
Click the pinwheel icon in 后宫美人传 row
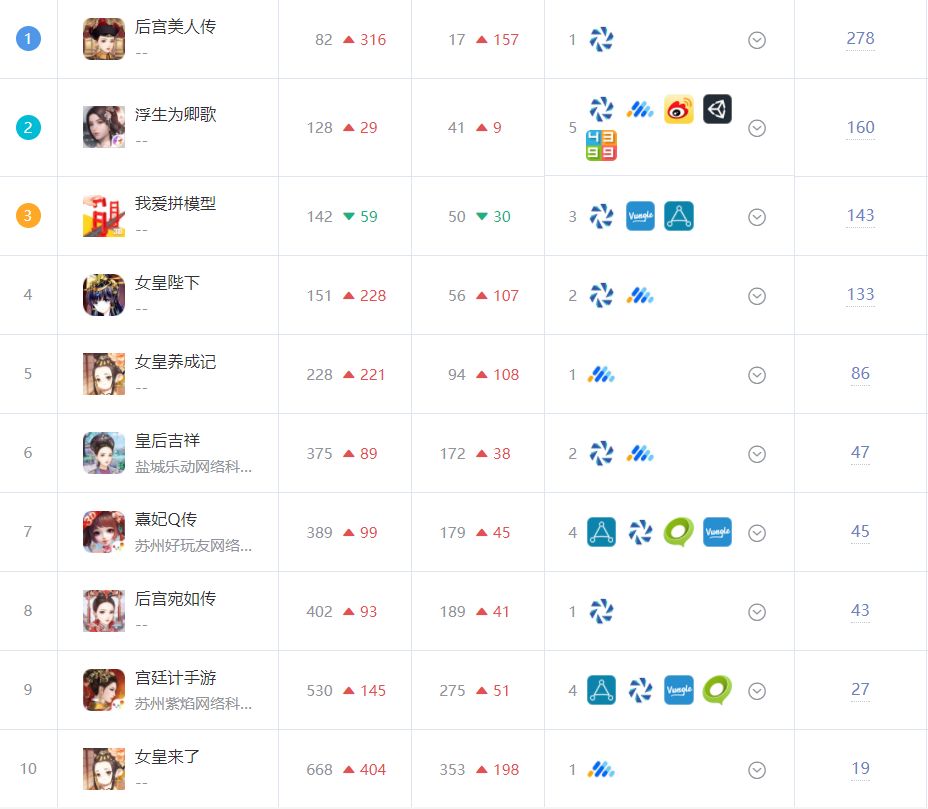[x=601, y=40]
